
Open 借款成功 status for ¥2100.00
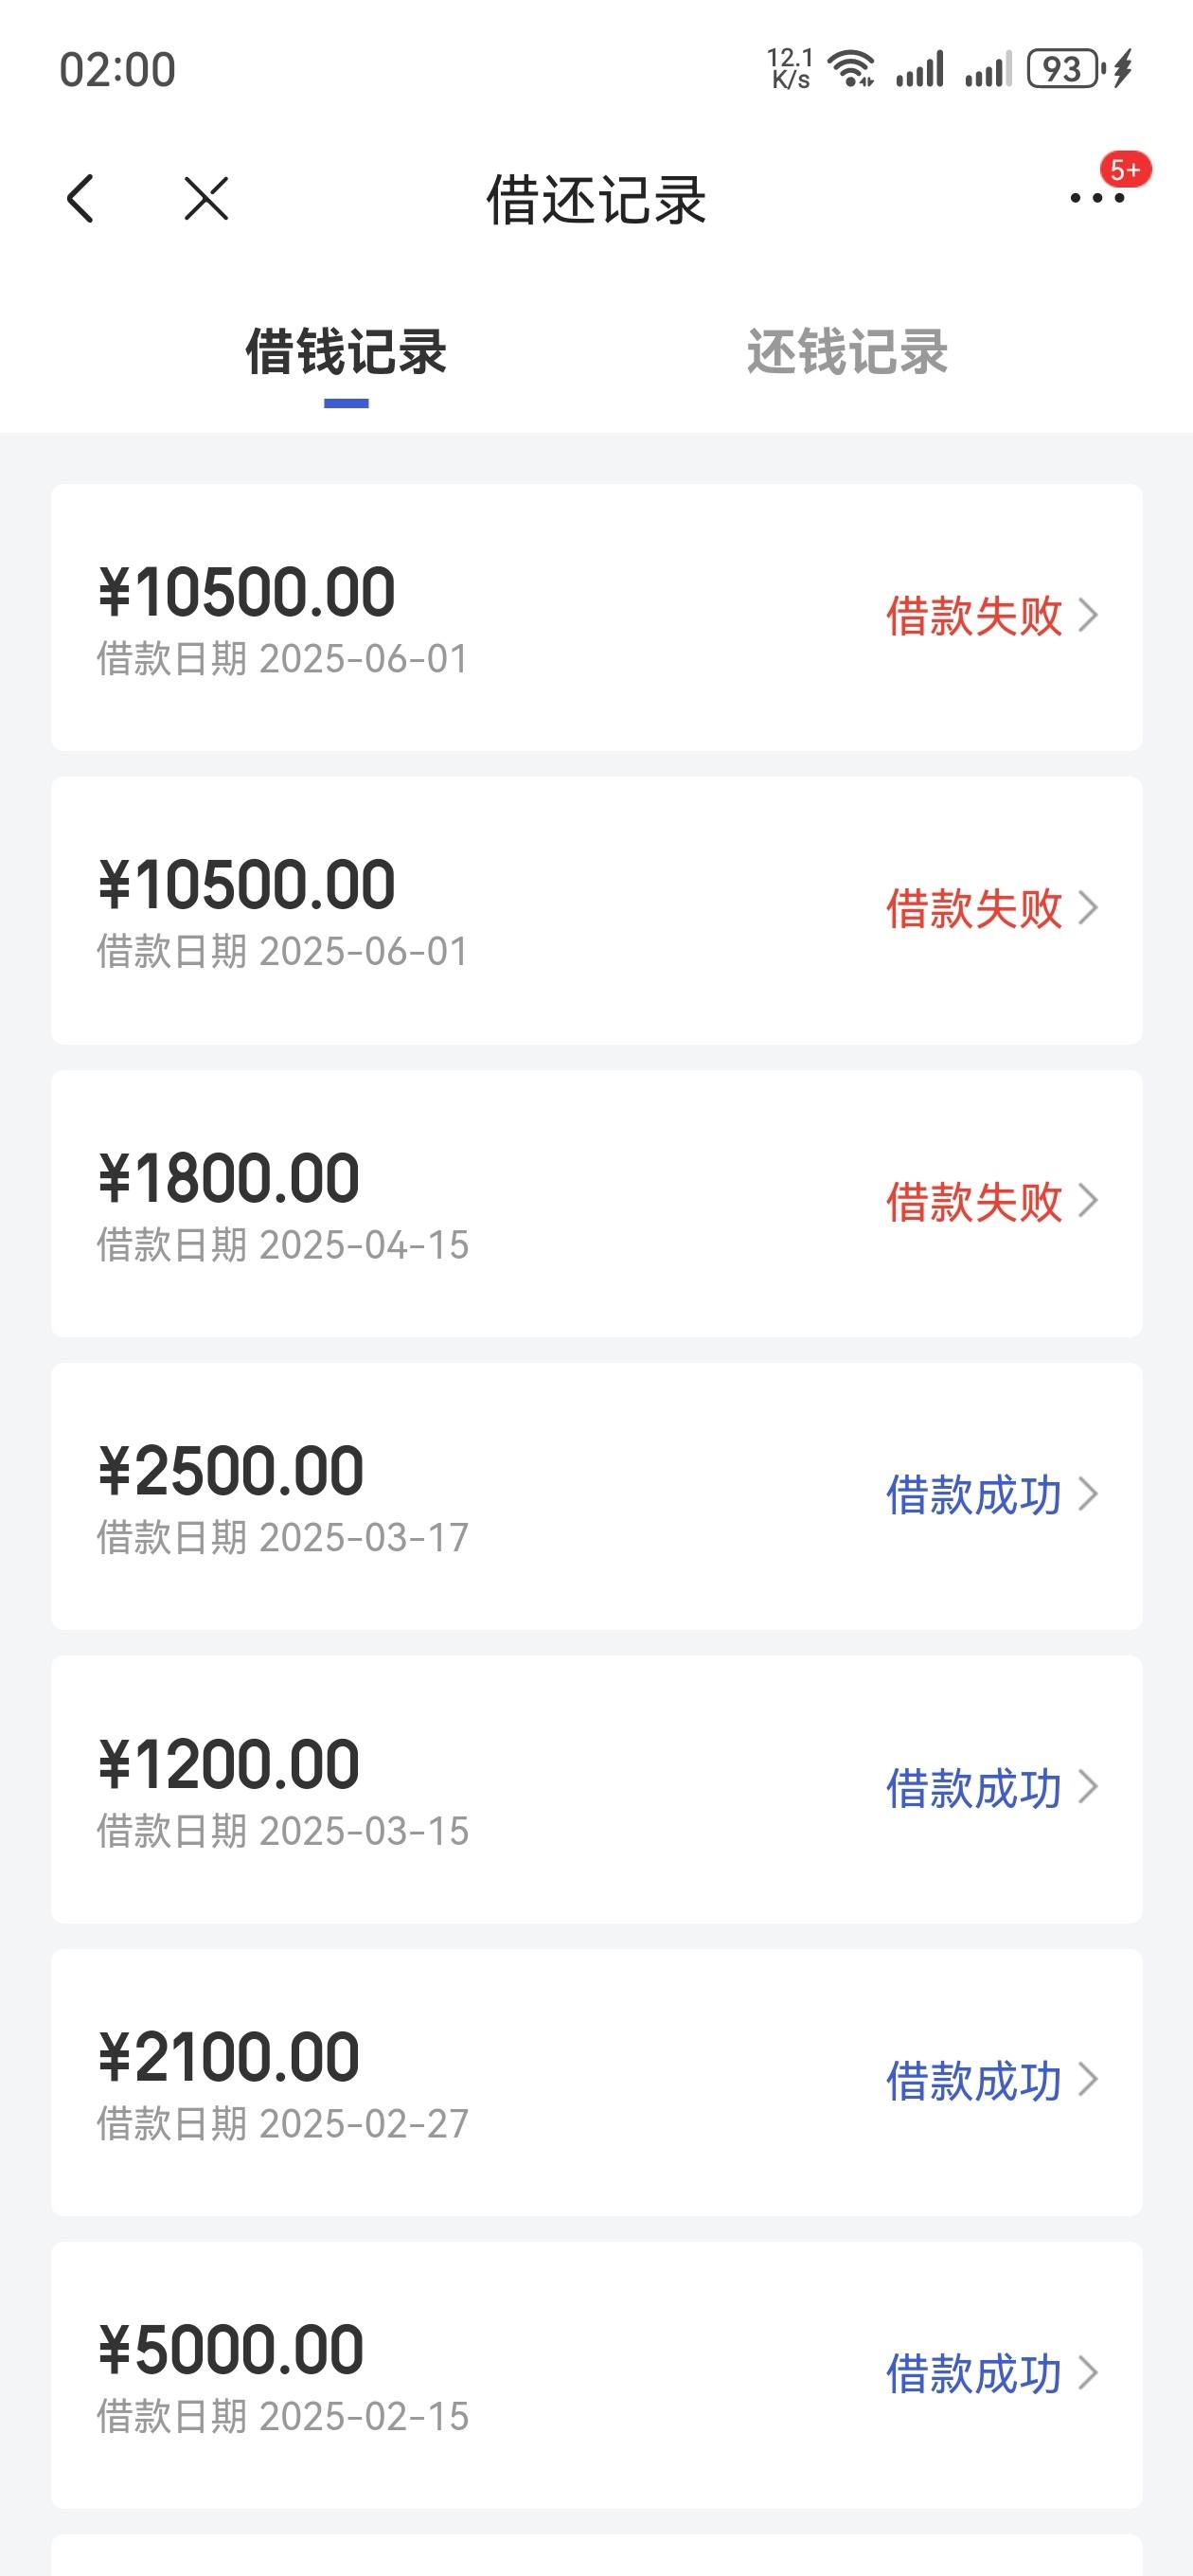coord(974,2080)
